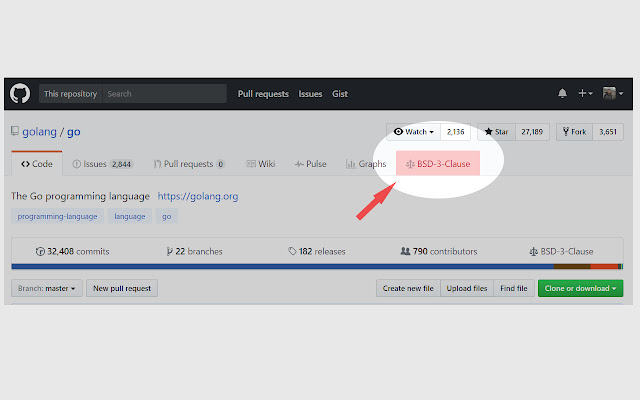The width and height of the screenshot is (640, 400).
Task: Switch to the Wiki tab
Action: 260,164
